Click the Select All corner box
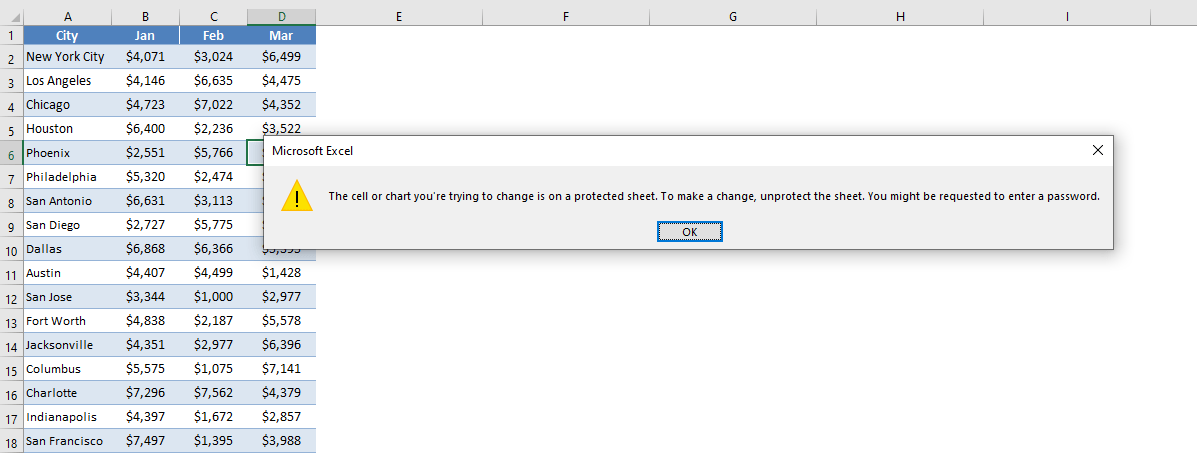The height and width of the screenshot is (453, 1197). point(11,16)
